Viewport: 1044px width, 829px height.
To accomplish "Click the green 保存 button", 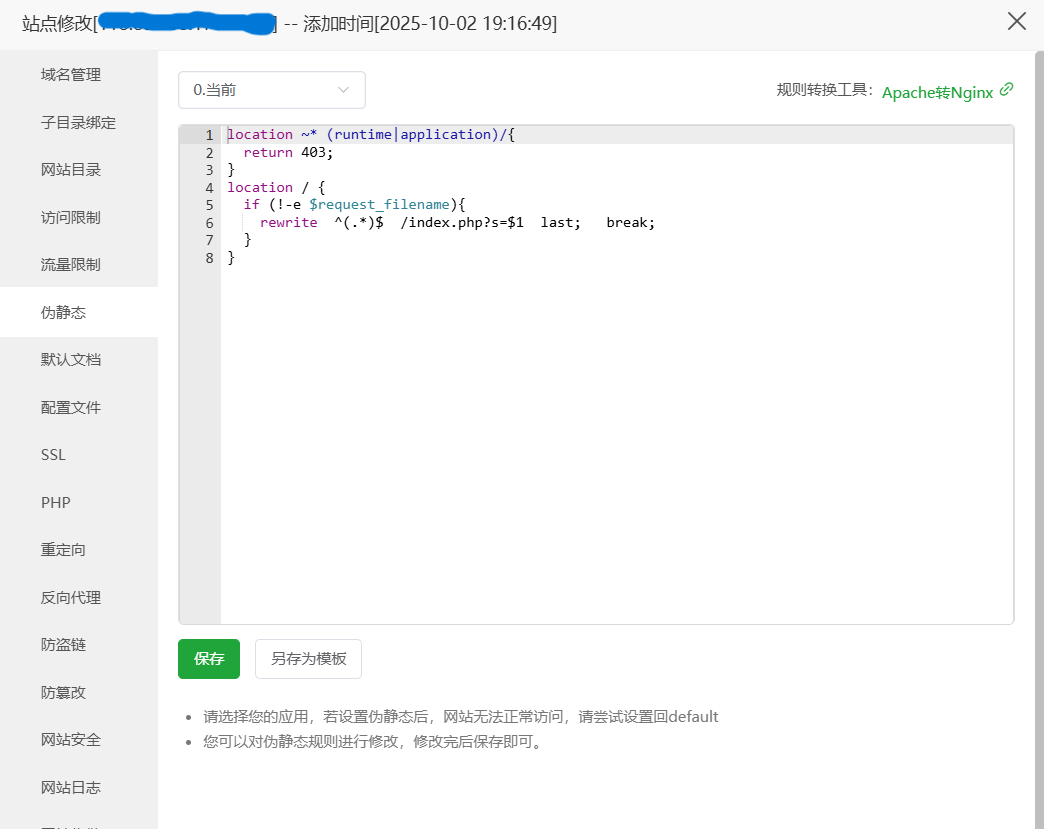I will 209,659.
